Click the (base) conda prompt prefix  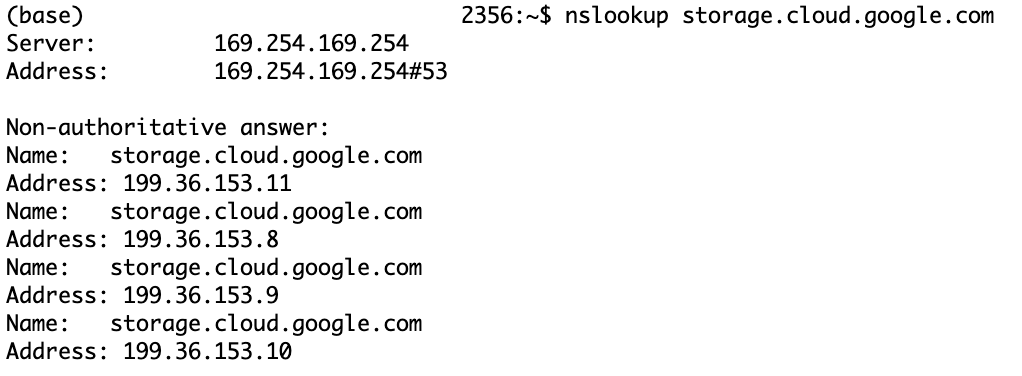point(45,16)
